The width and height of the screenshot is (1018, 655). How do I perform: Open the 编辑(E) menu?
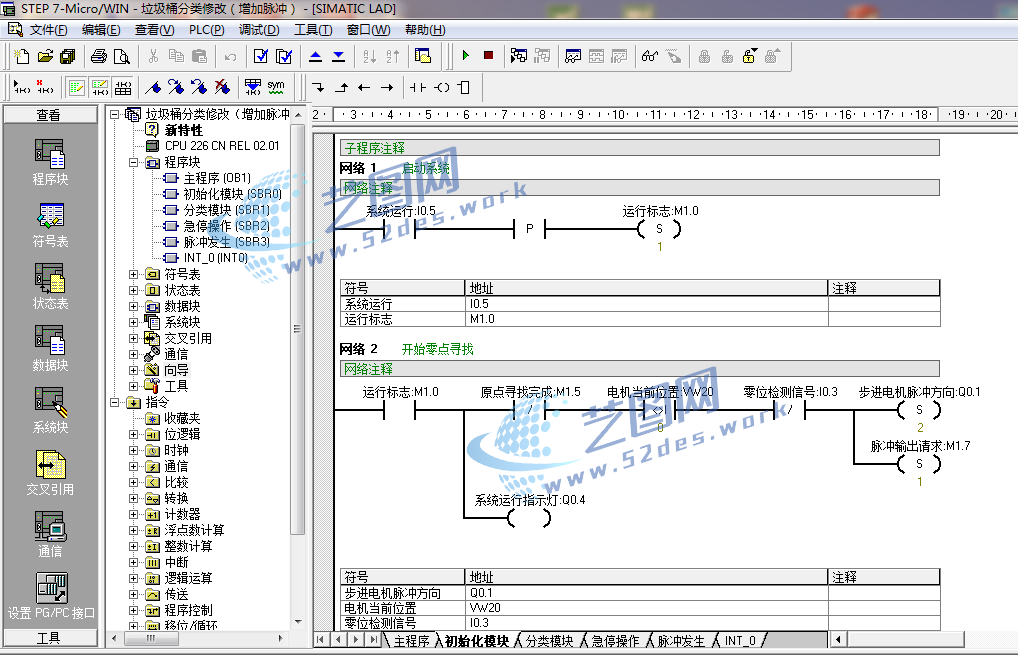point(101,30)
